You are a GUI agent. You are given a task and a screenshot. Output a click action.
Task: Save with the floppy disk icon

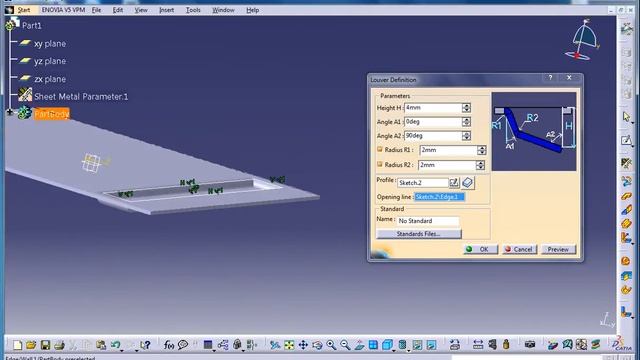coord(45,345)
